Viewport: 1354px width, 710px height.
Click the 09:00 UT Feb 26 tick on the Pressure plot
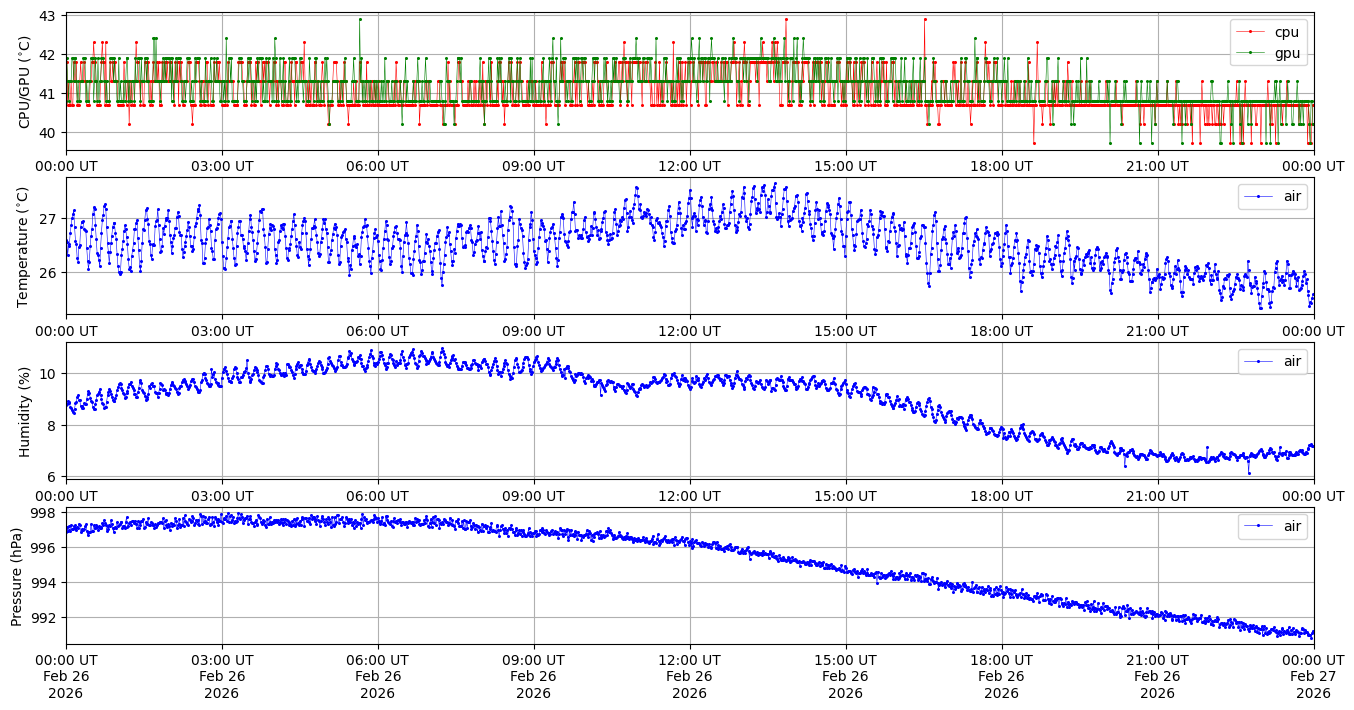click(533, 676)
